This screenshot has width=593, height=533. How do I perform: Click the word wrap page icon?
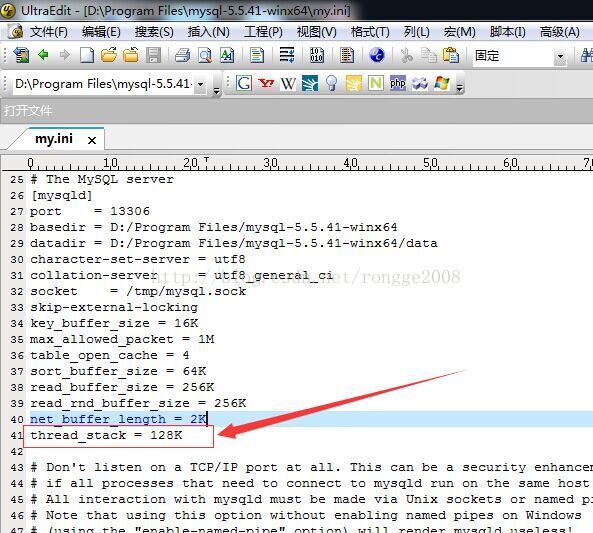pos(257,56)
